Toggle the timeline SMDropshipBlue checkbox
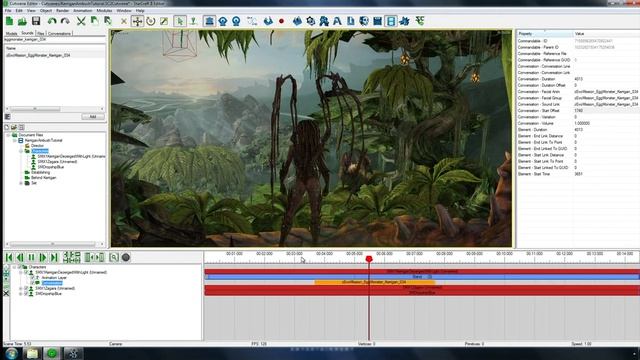 tap(26, 293)
